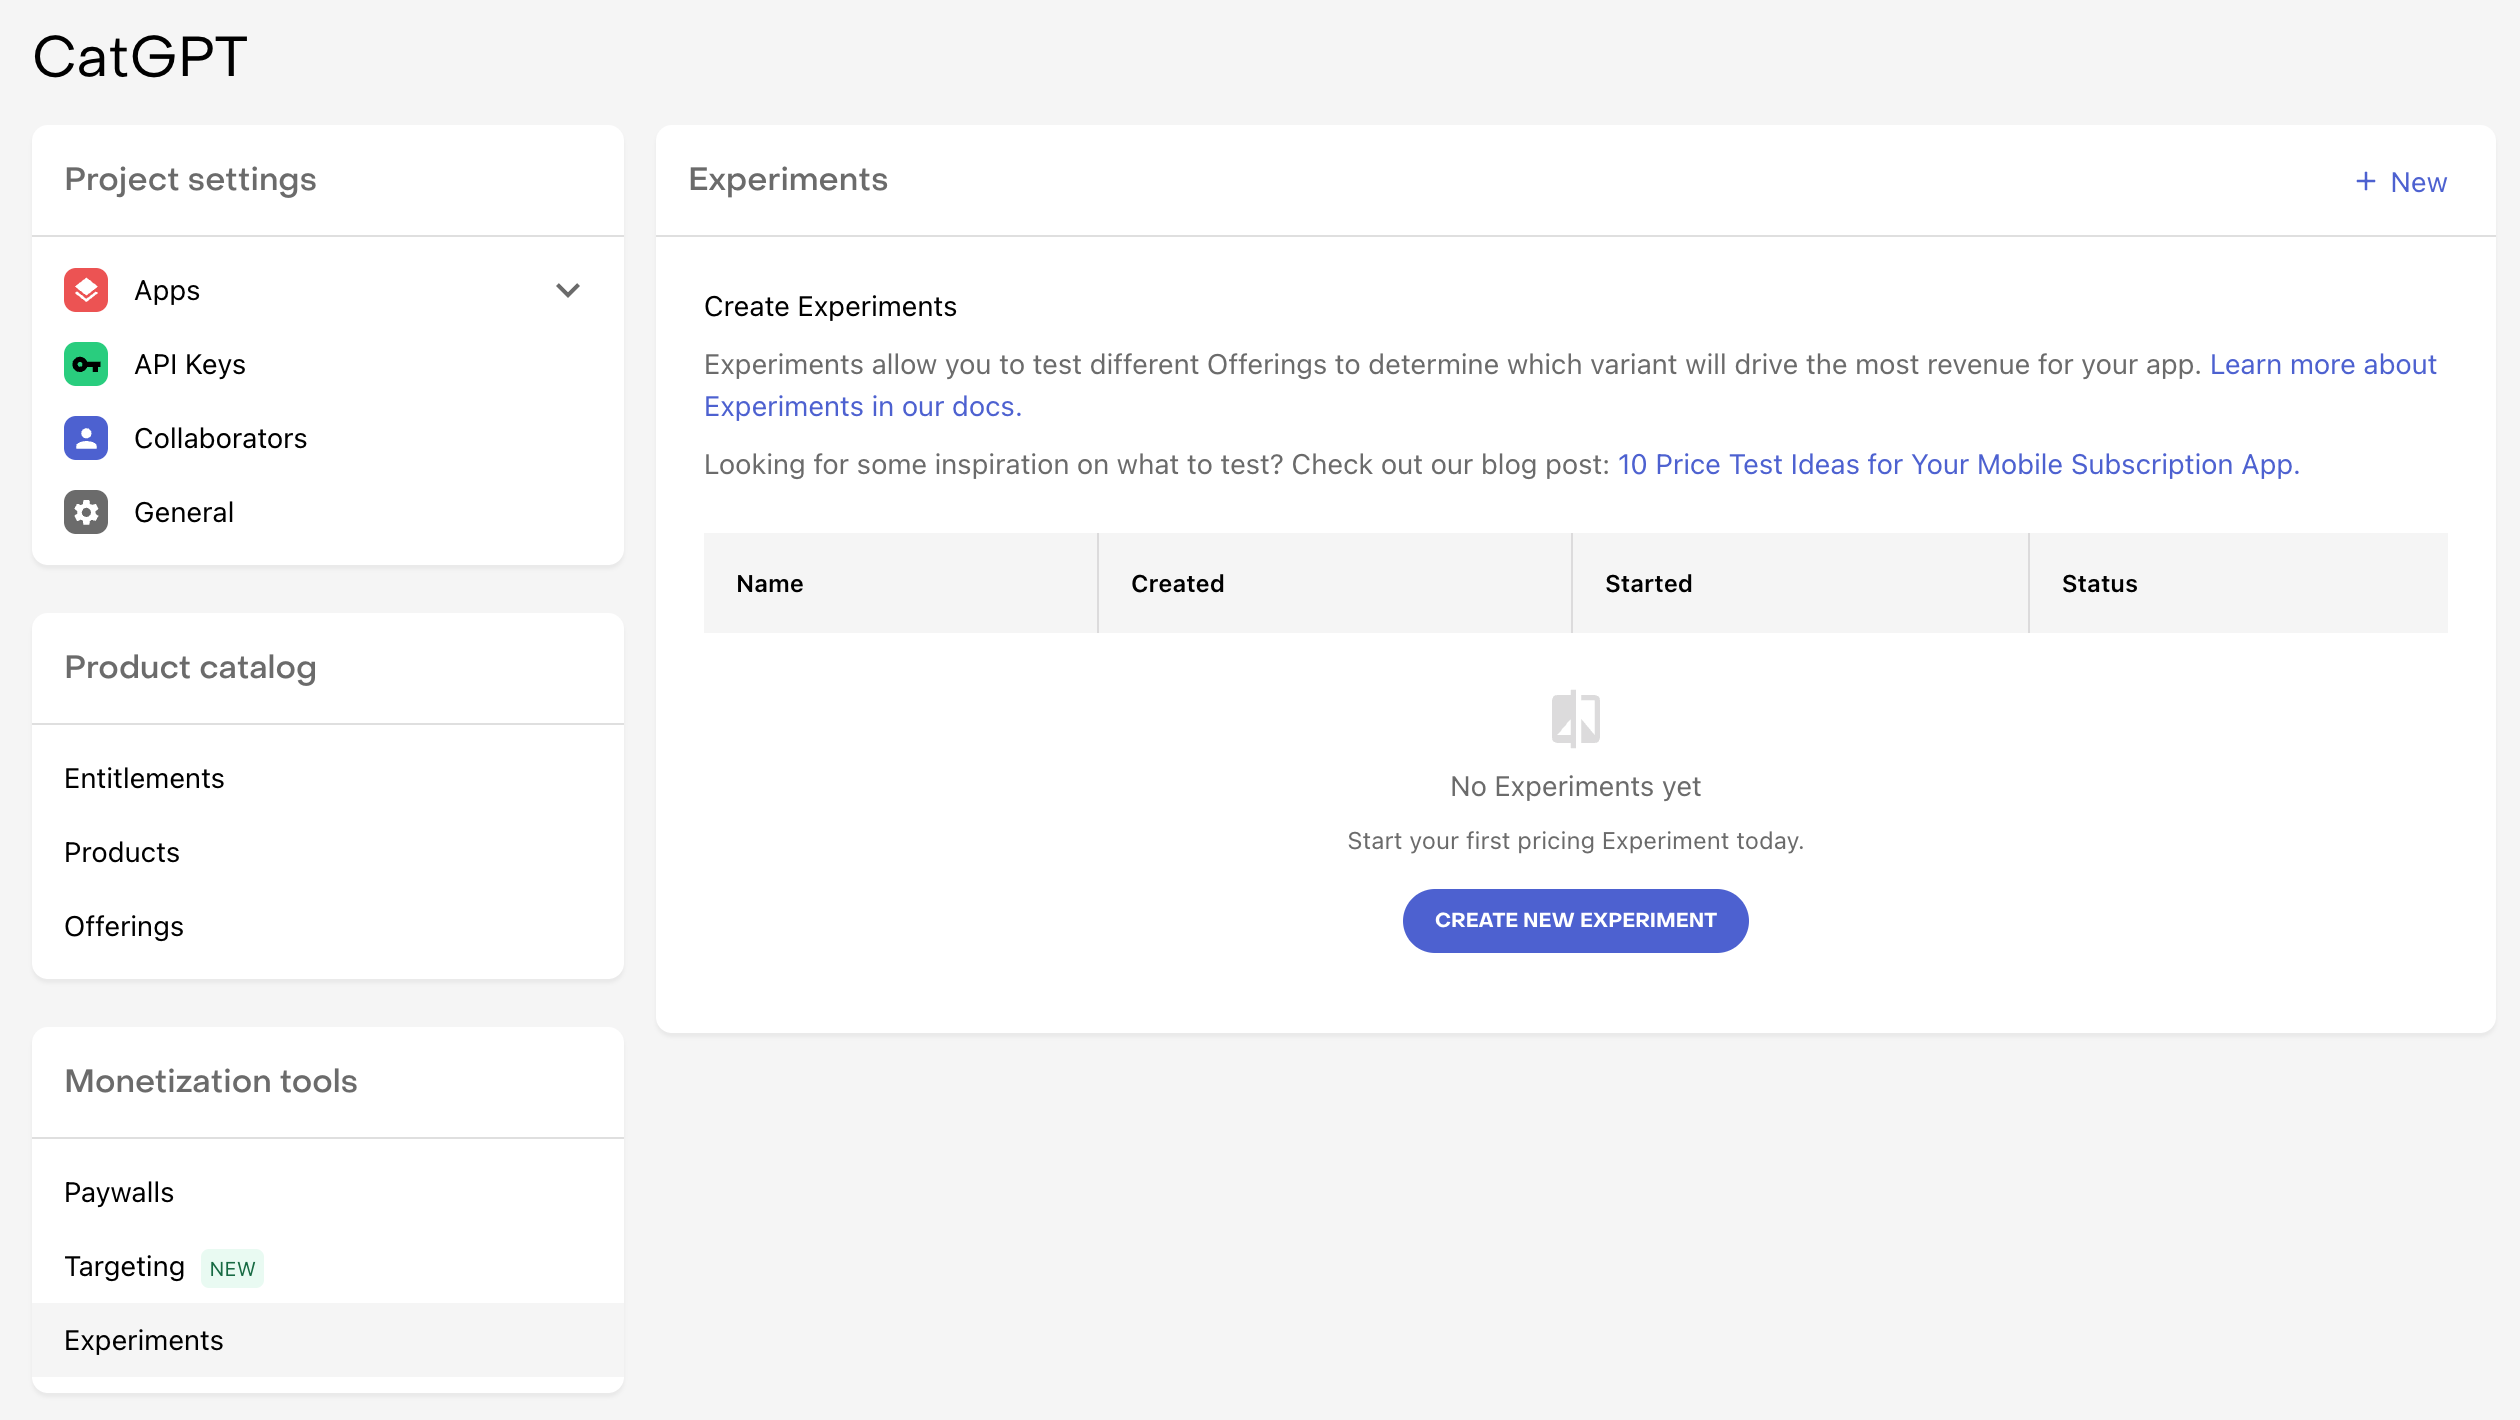Click the Product catalog heading
The image size is (2520, 1420).
(190, 667)
